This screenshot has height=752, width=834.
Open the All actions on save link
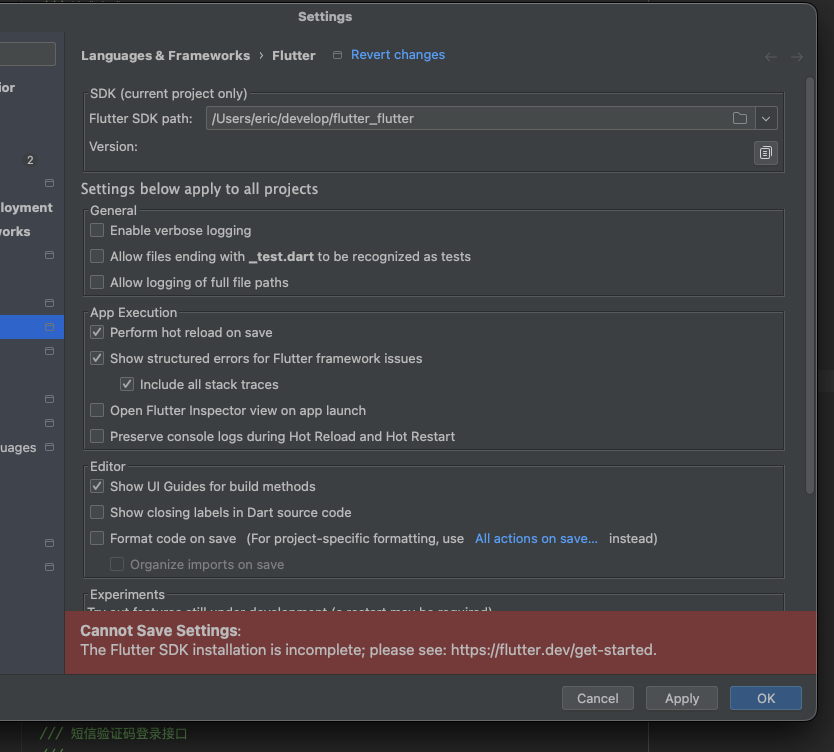click(x=536, y=538)
